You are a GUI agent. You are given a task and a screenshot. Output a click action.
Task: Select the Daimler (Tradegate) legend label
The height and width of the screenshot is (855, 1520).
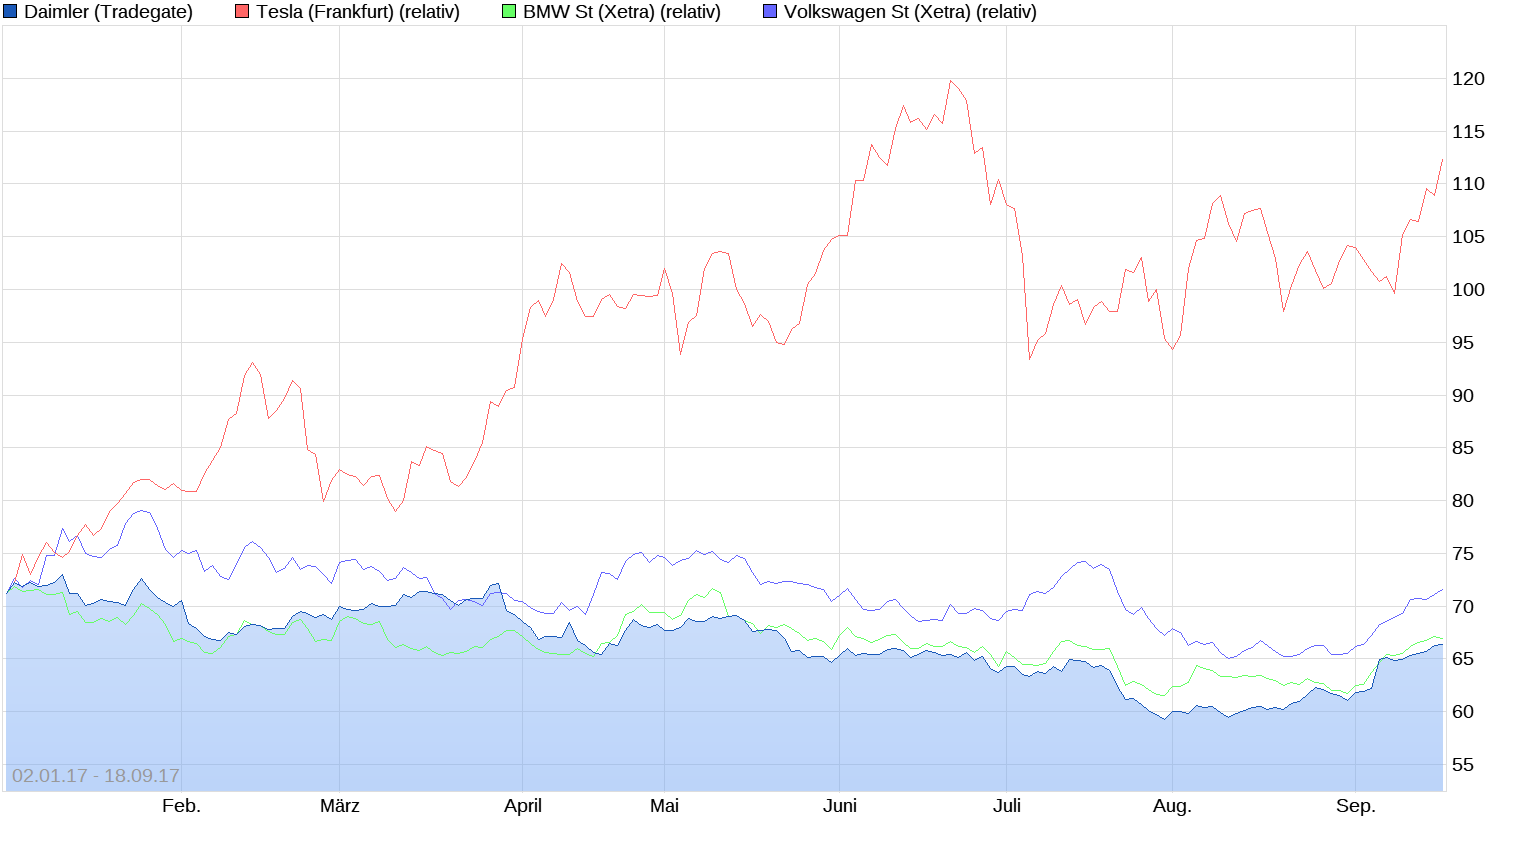tap(108, 12)
